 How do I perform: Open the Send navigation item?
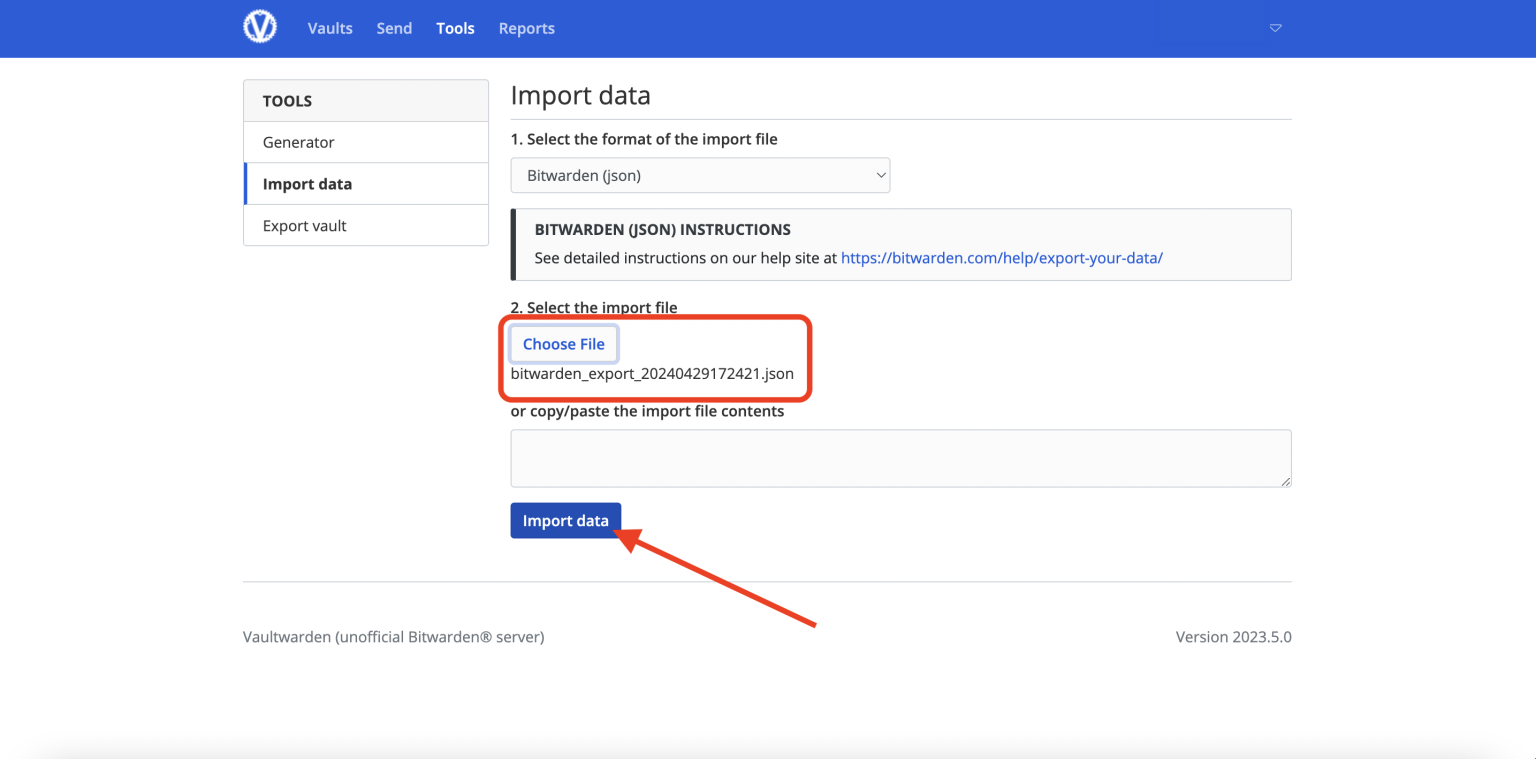[x=394, y=28]
